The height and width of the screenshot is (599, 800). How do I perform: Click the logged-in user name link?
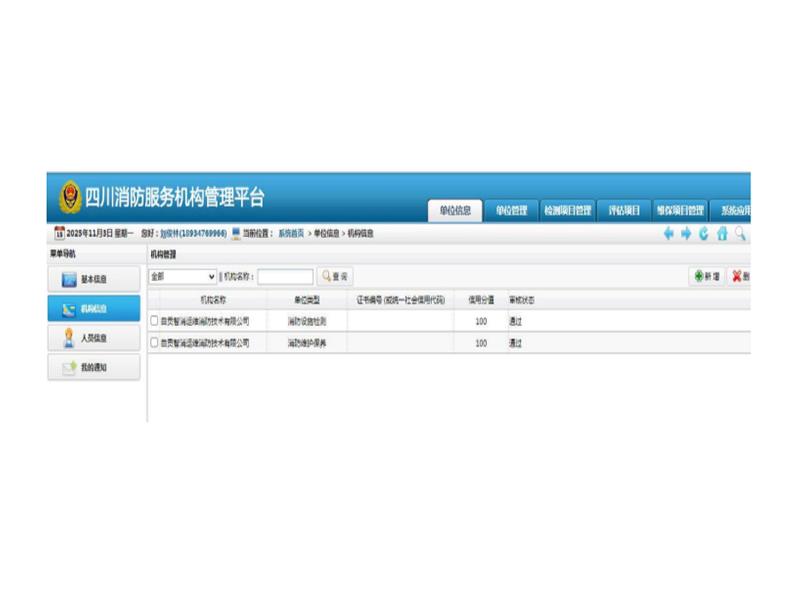(x=193, y=234)
